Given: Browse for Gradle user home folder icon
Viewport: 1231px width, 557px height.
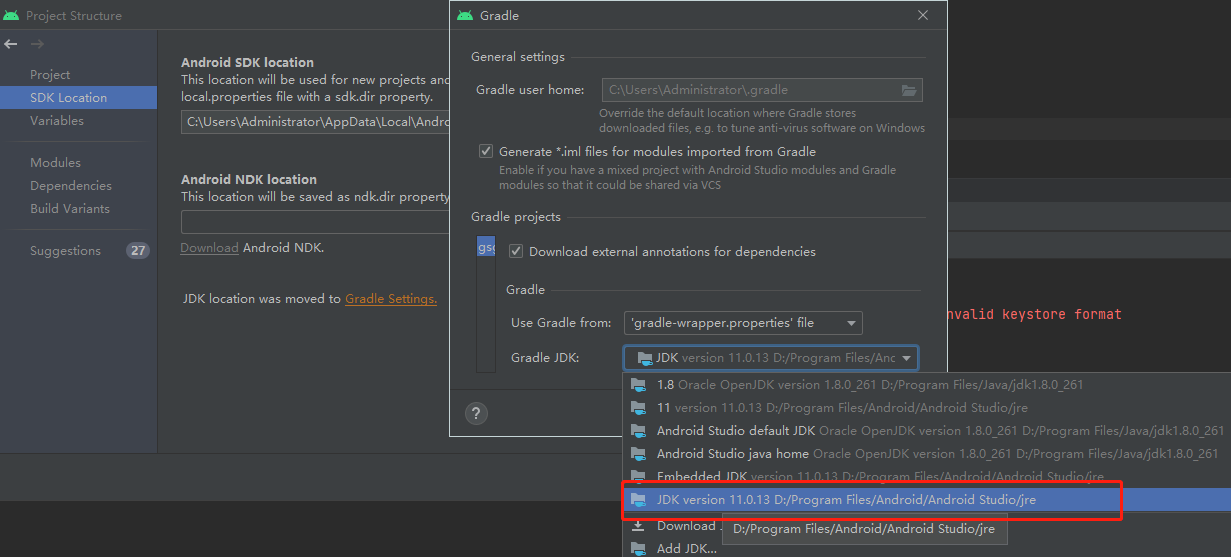Looking at the screenshot, I should (909, 90).
